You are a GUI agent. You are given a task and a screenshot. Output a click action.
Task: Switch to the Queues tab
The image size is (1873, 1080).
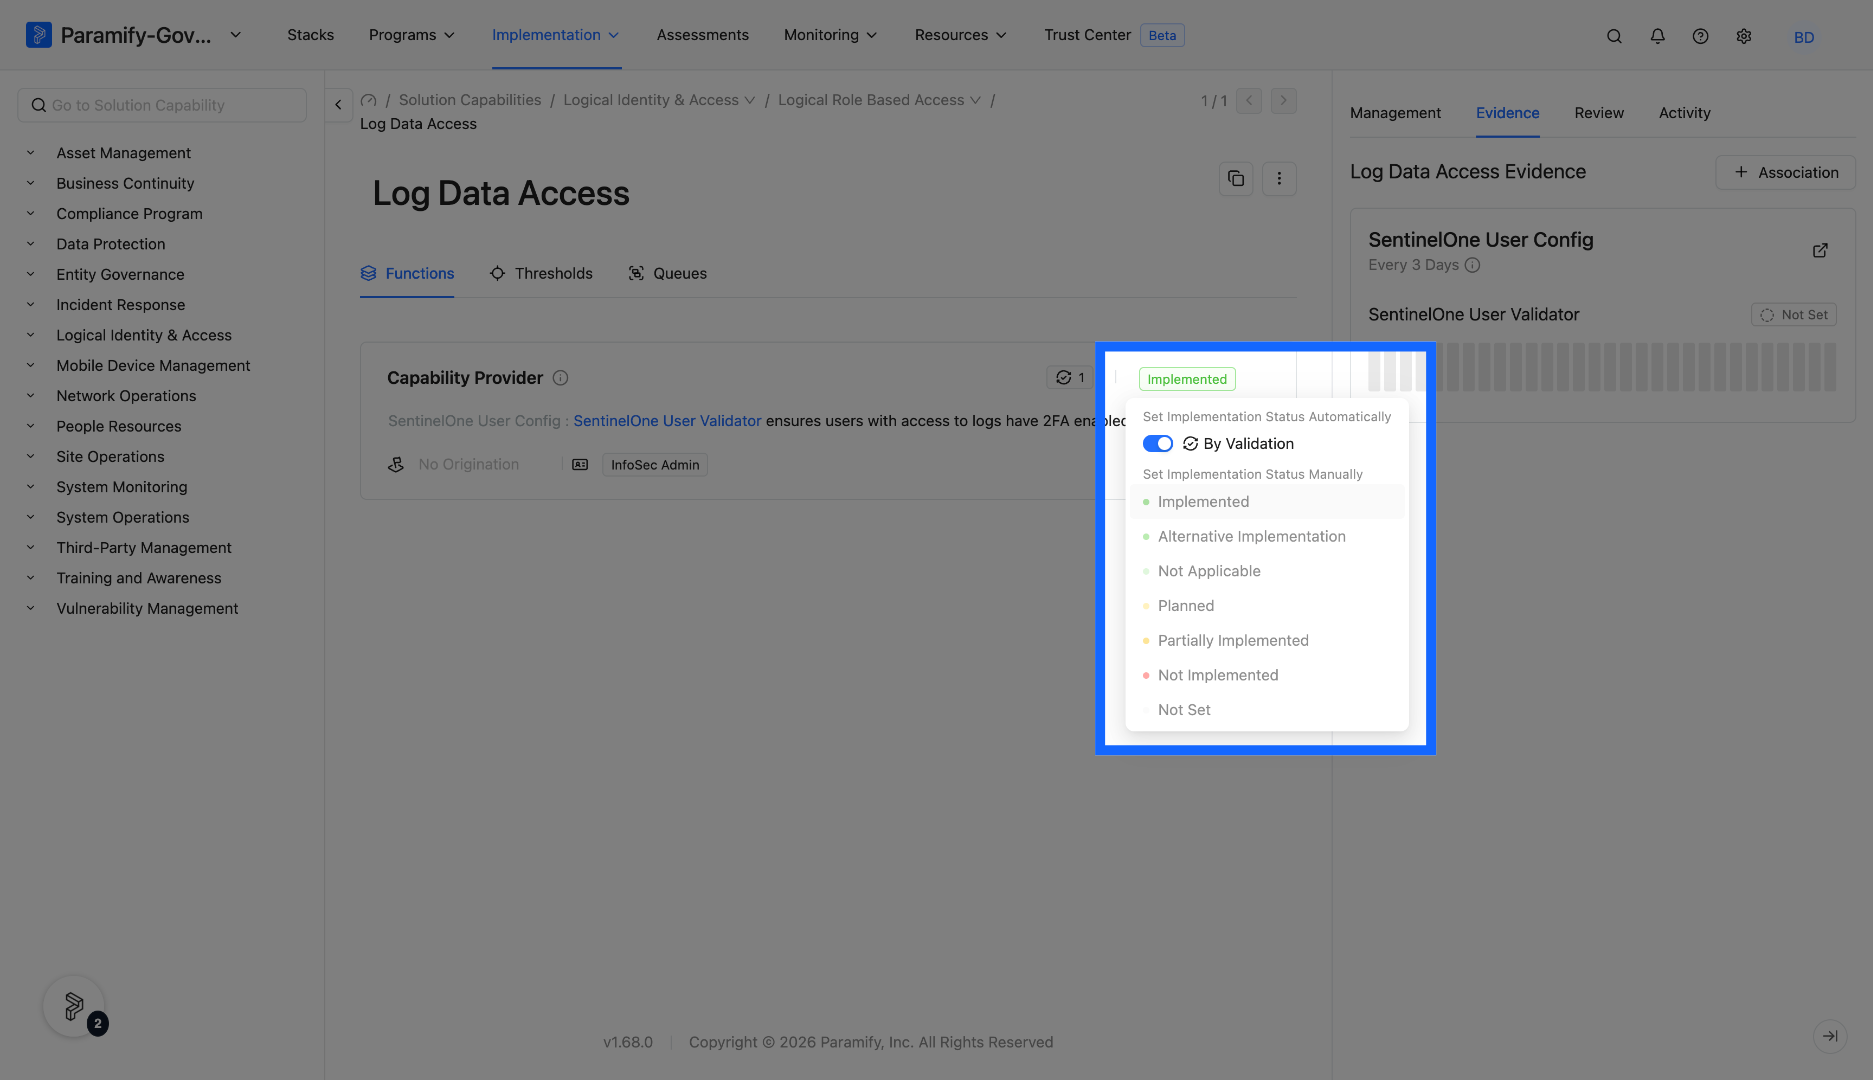(667, 274)
